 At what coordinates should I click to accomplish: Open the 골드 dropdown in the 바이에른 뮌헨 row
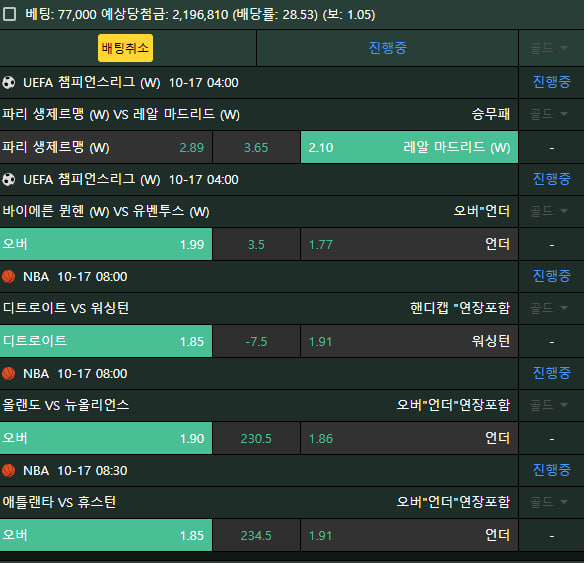coord(549,211)
